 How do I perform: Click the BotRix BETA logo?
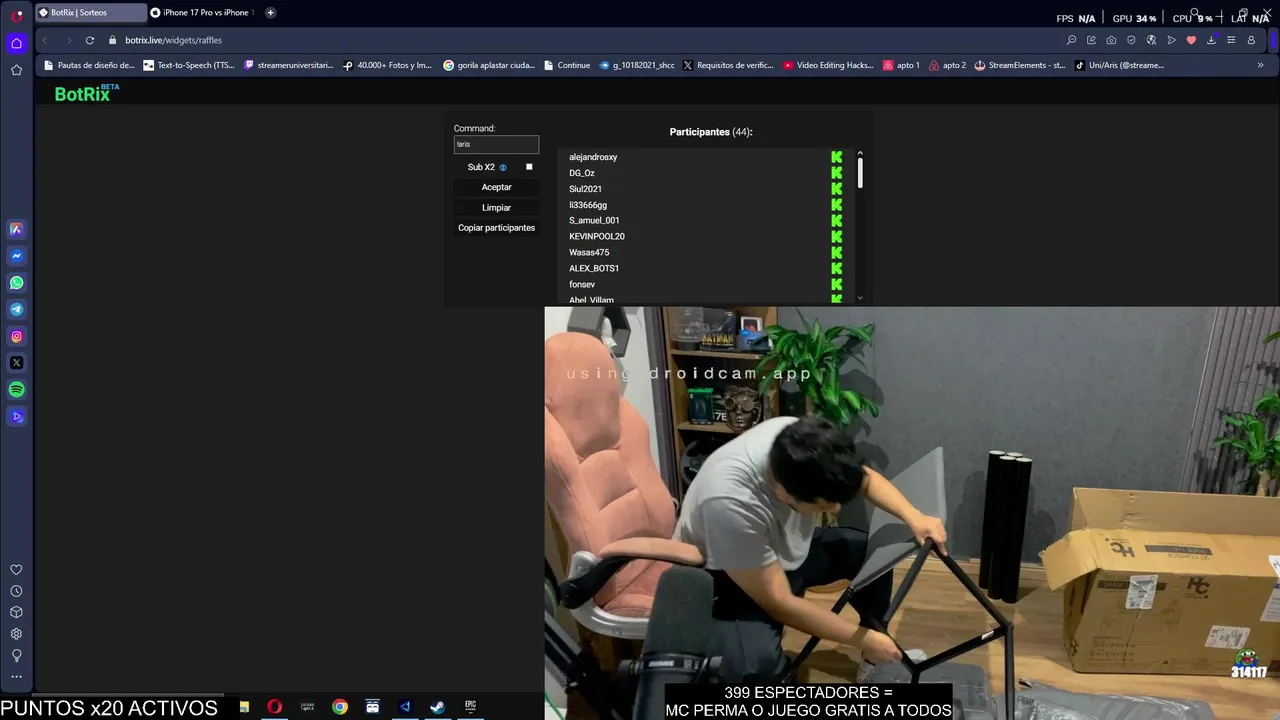(86, 93)
